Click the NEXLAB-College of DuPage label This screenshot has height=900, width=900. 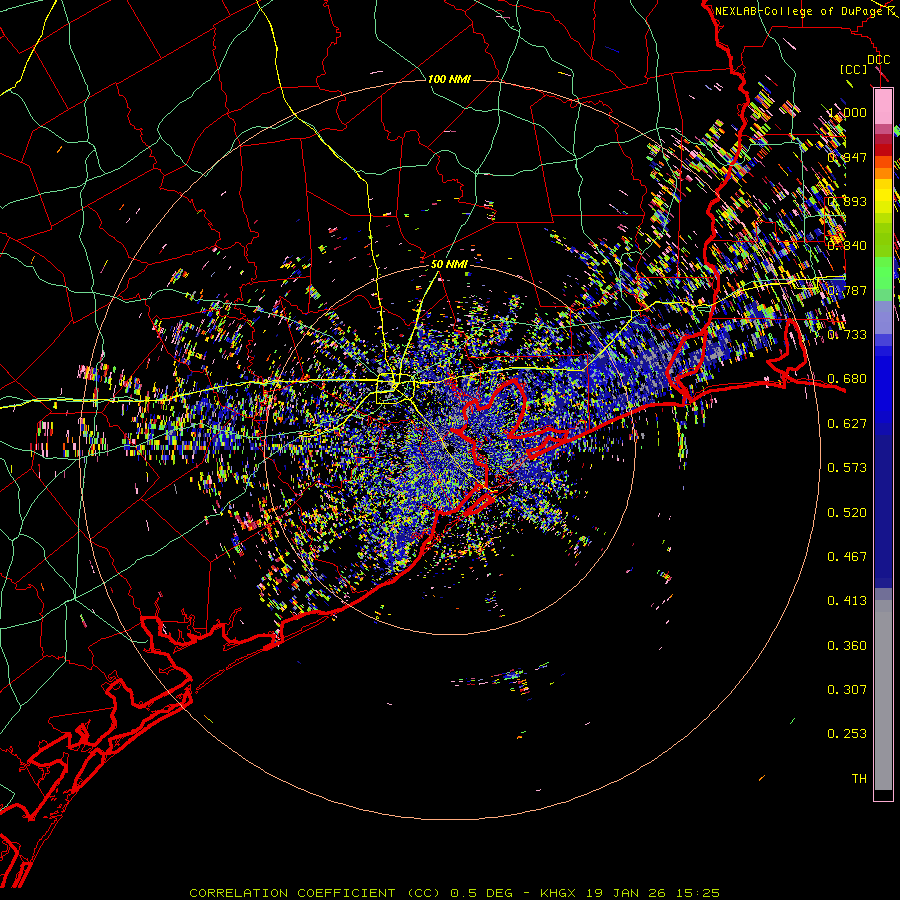point(802,11)
